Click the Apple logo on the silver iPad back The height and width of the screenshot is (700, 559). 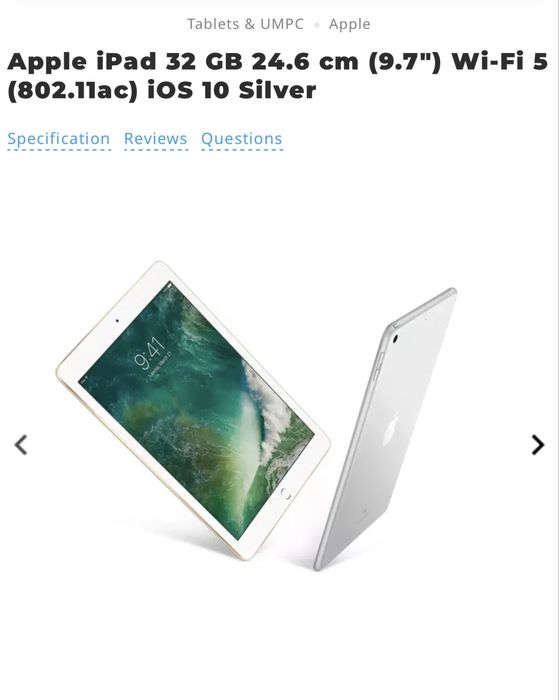tap(390, 430)
